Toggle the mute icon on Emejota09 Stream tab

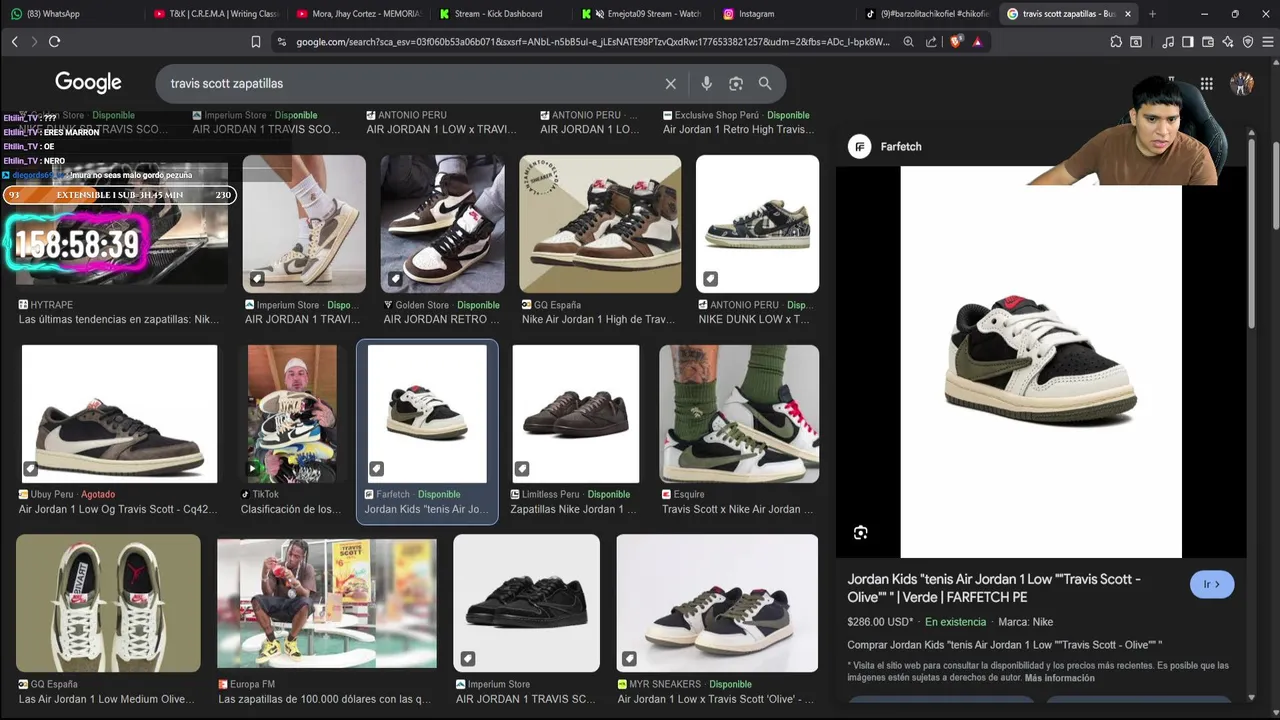[599, 14]
